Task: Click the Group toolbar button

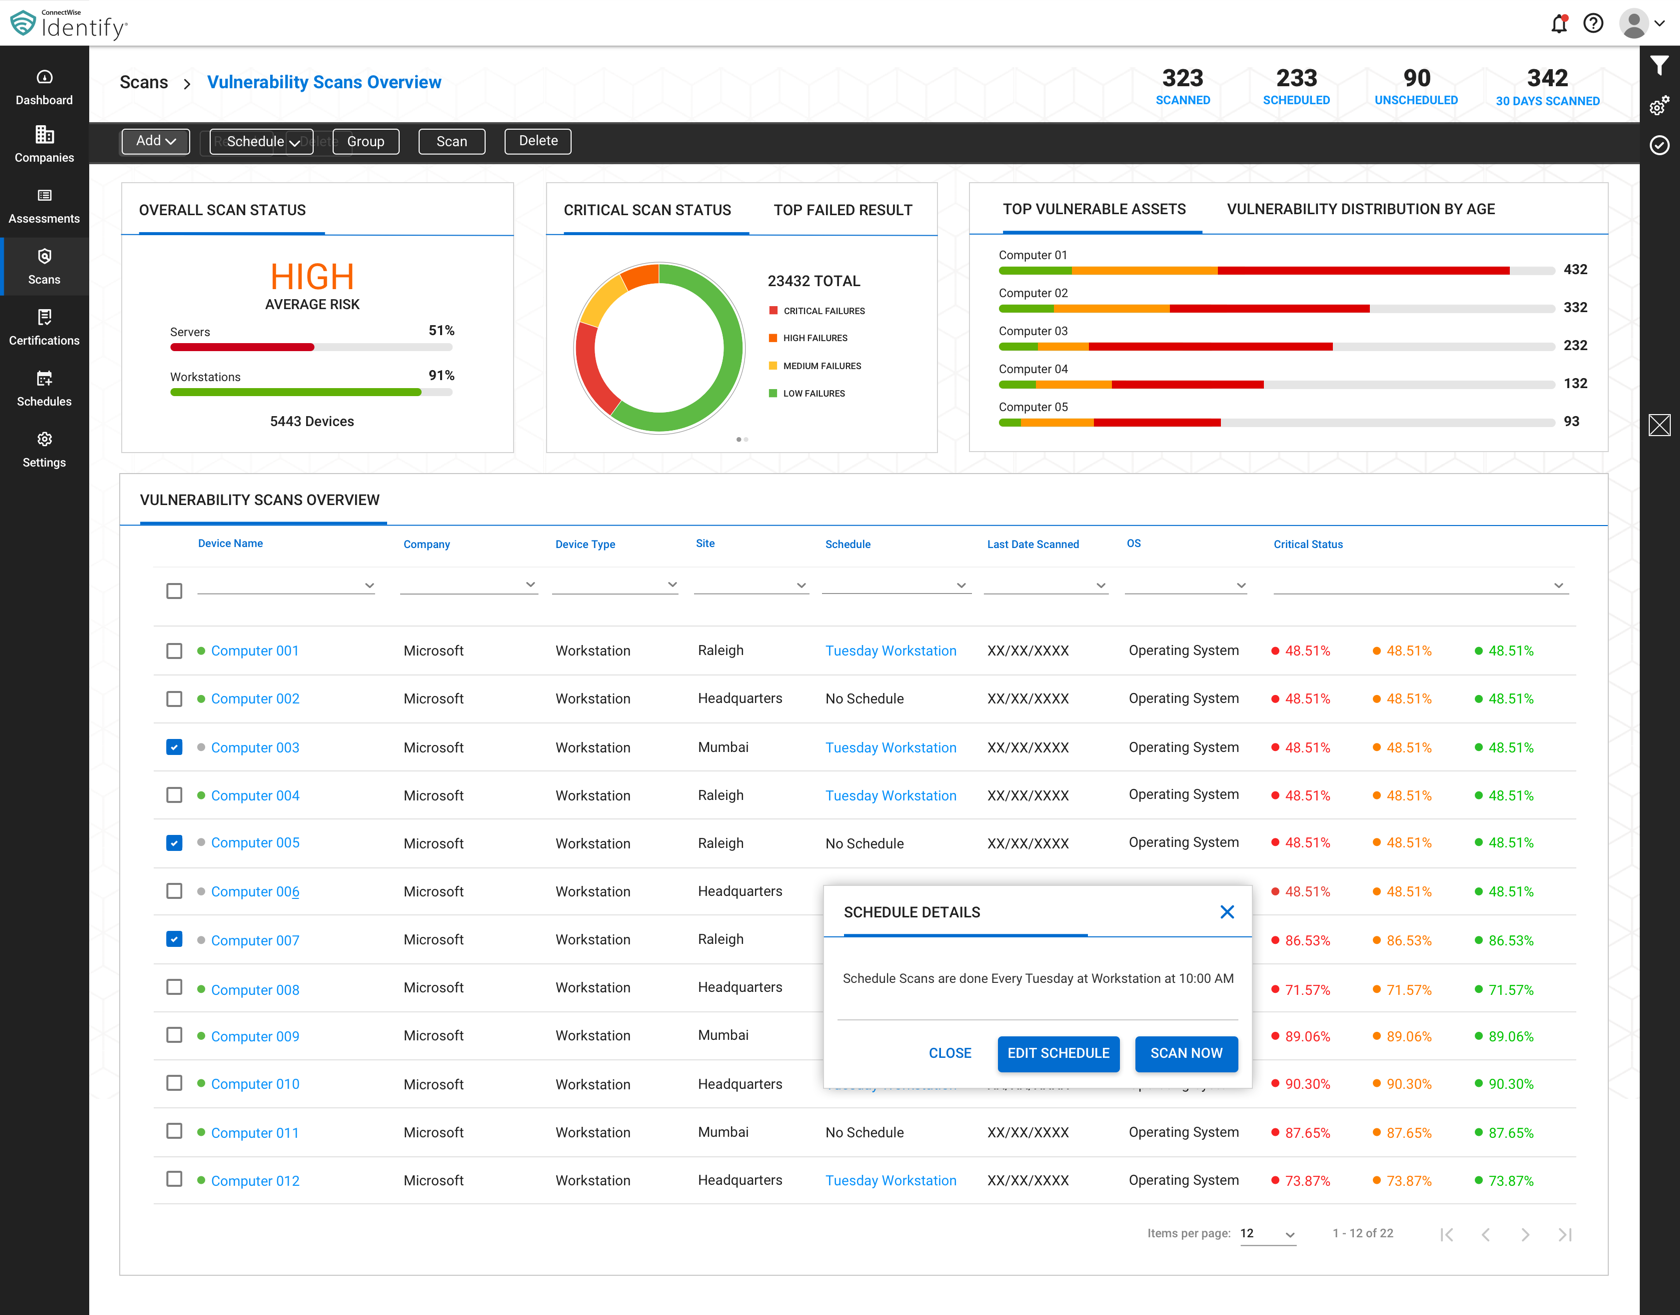Action: [x=366, y=141]
